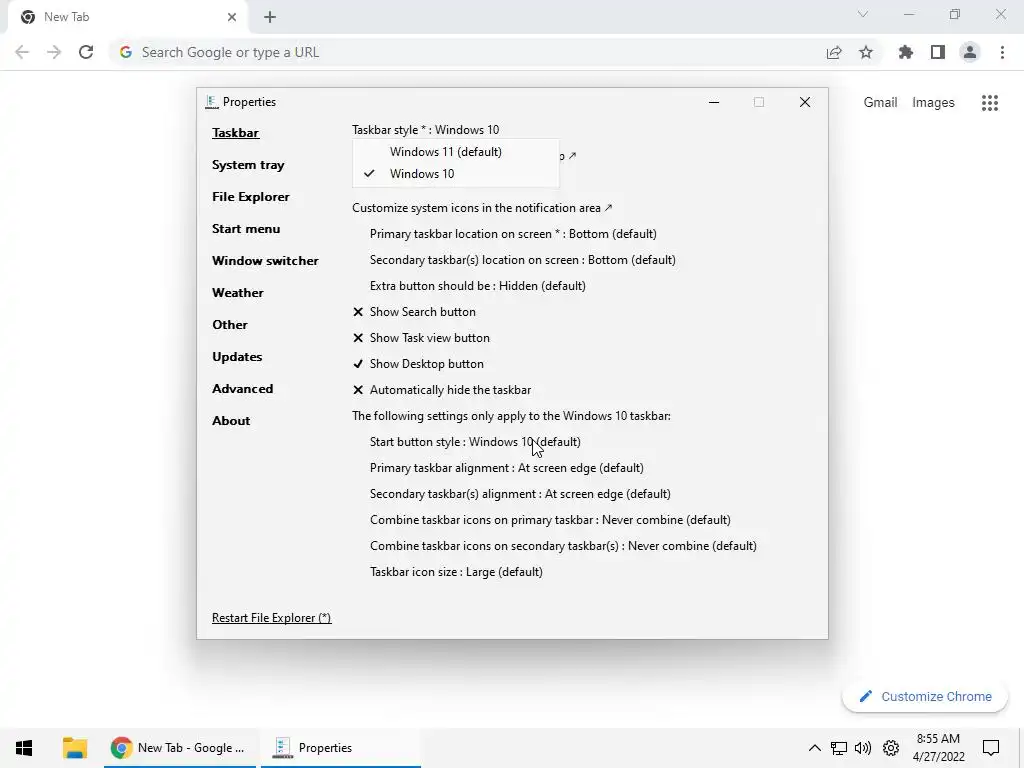Image resolution: width=1024 pixels, height=768 pixels.
Task: Change Combine icons on primary taskbar
Action: click(550, 520)
